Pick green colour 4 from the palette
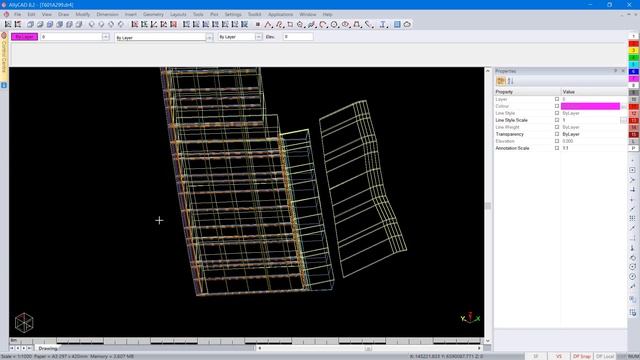 [633, 58]
